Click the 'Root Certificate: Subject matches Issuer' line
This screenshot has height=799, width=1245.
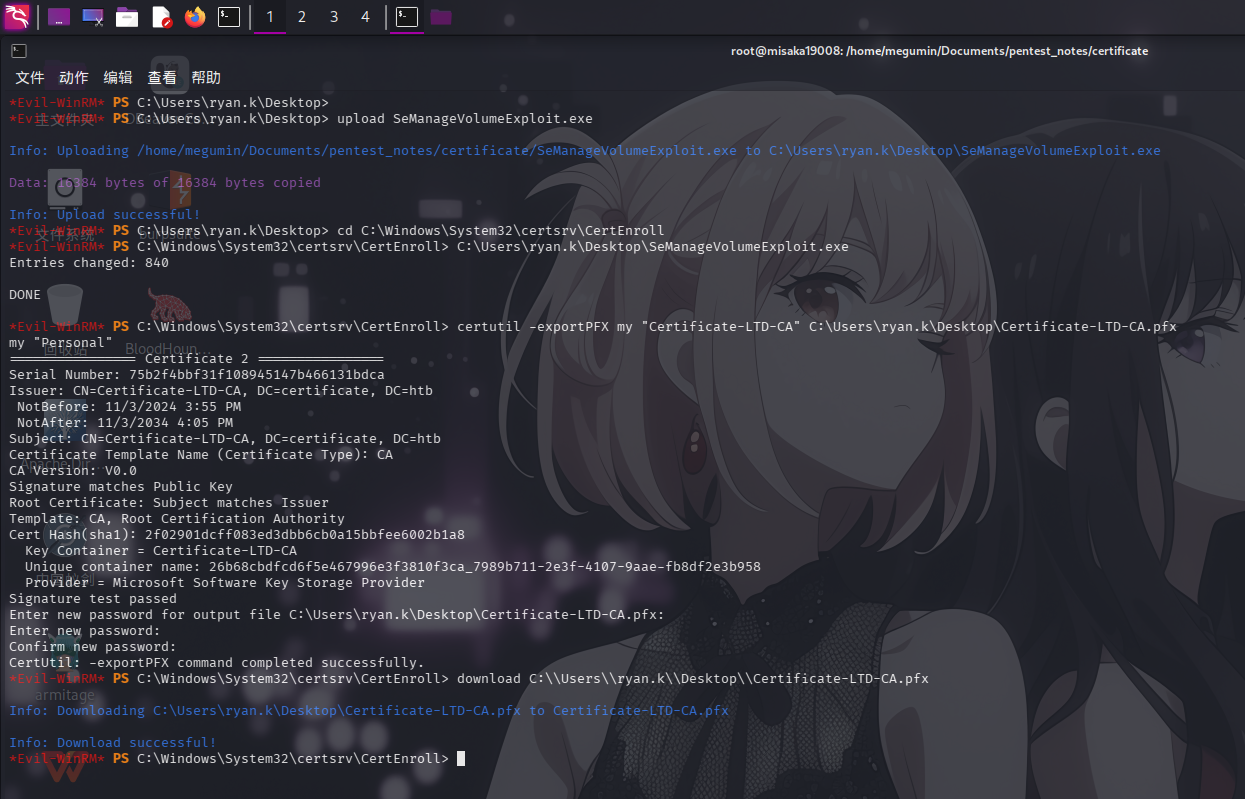[169, 503]
